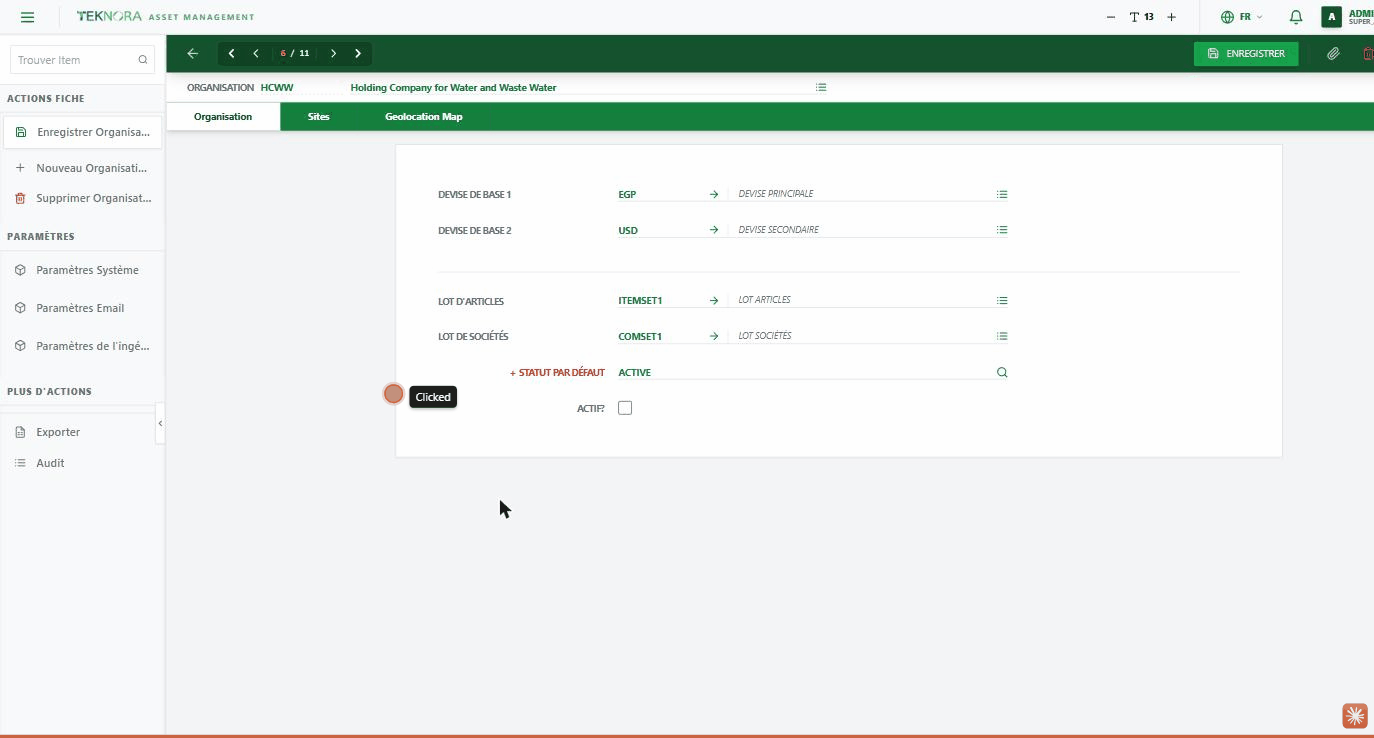Screen dimensions: 1374x738
Task: Open the admin user avatar menu
Action: [1331, 17]
